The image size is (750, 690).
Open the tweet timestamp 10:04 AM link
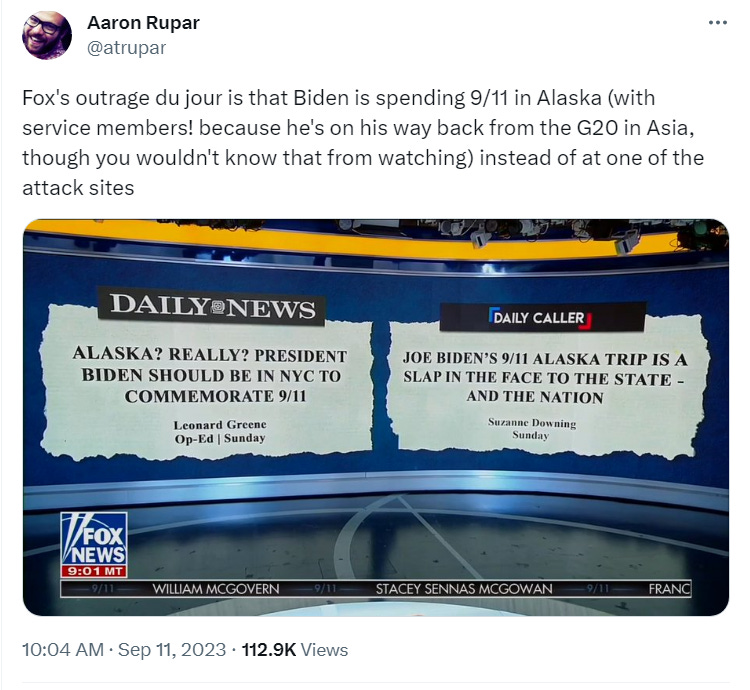tap(63, 649)
